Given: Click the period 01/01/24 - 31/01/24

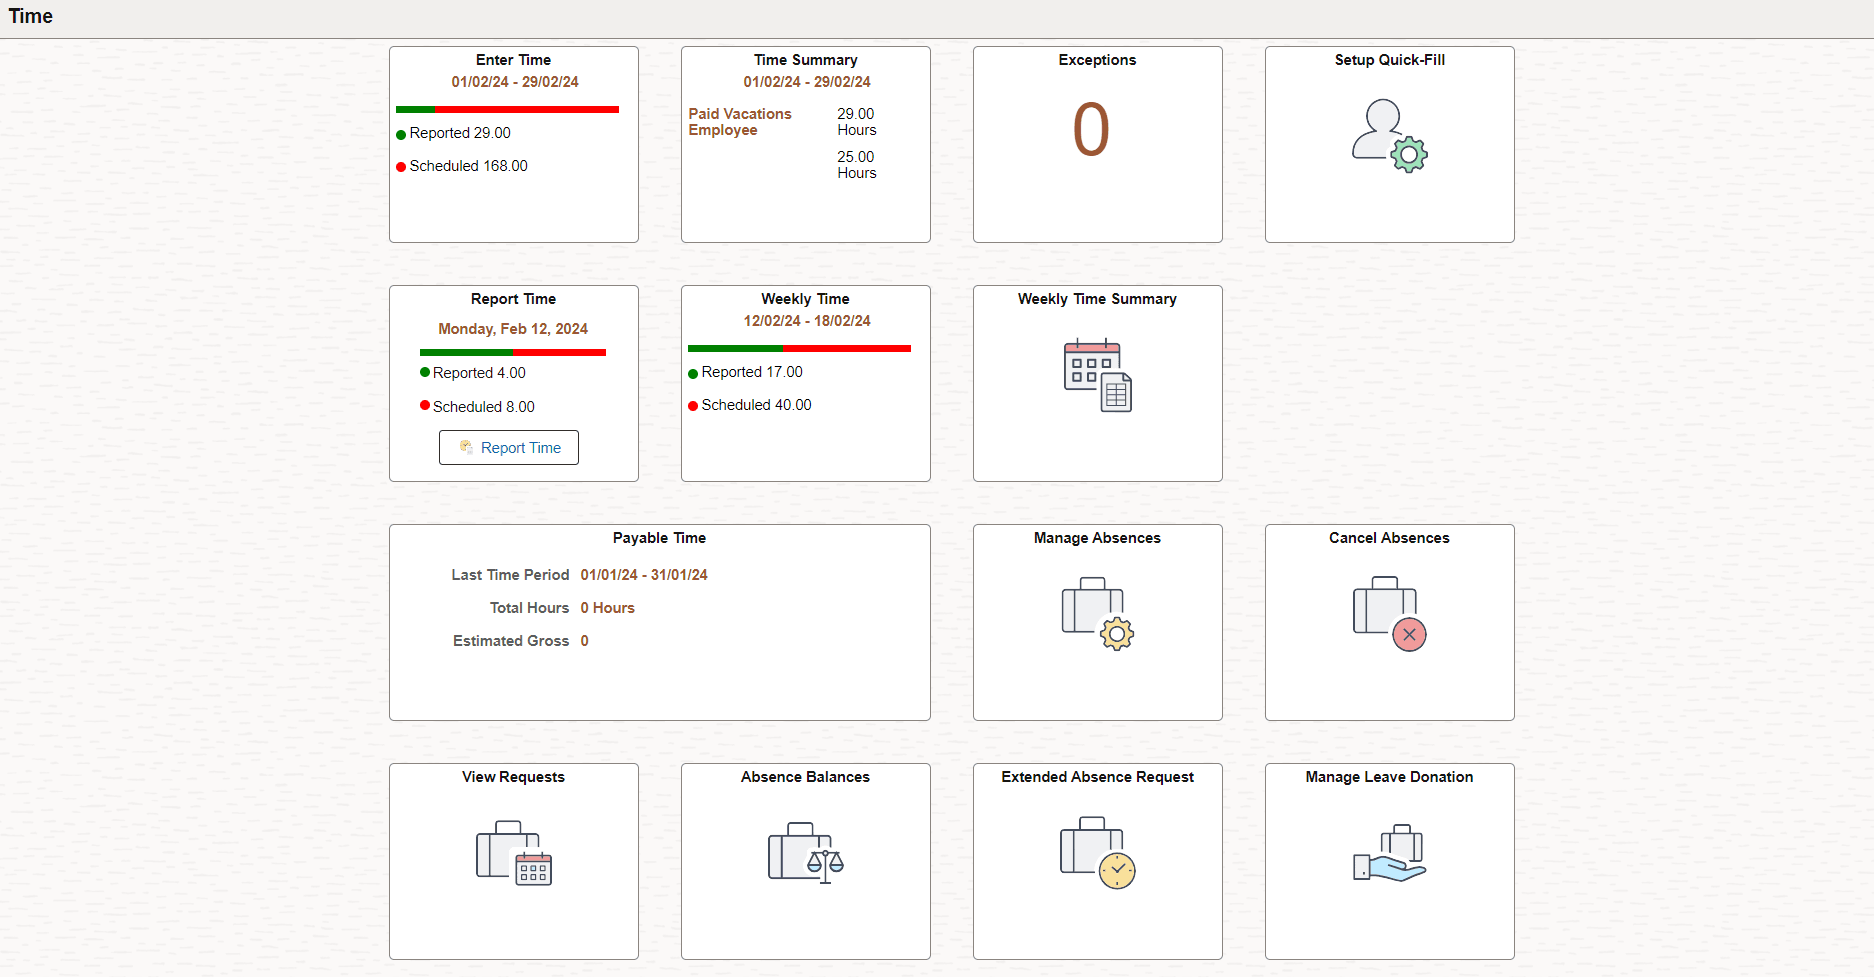Looking at the screenshot, I should coord(644,575).
